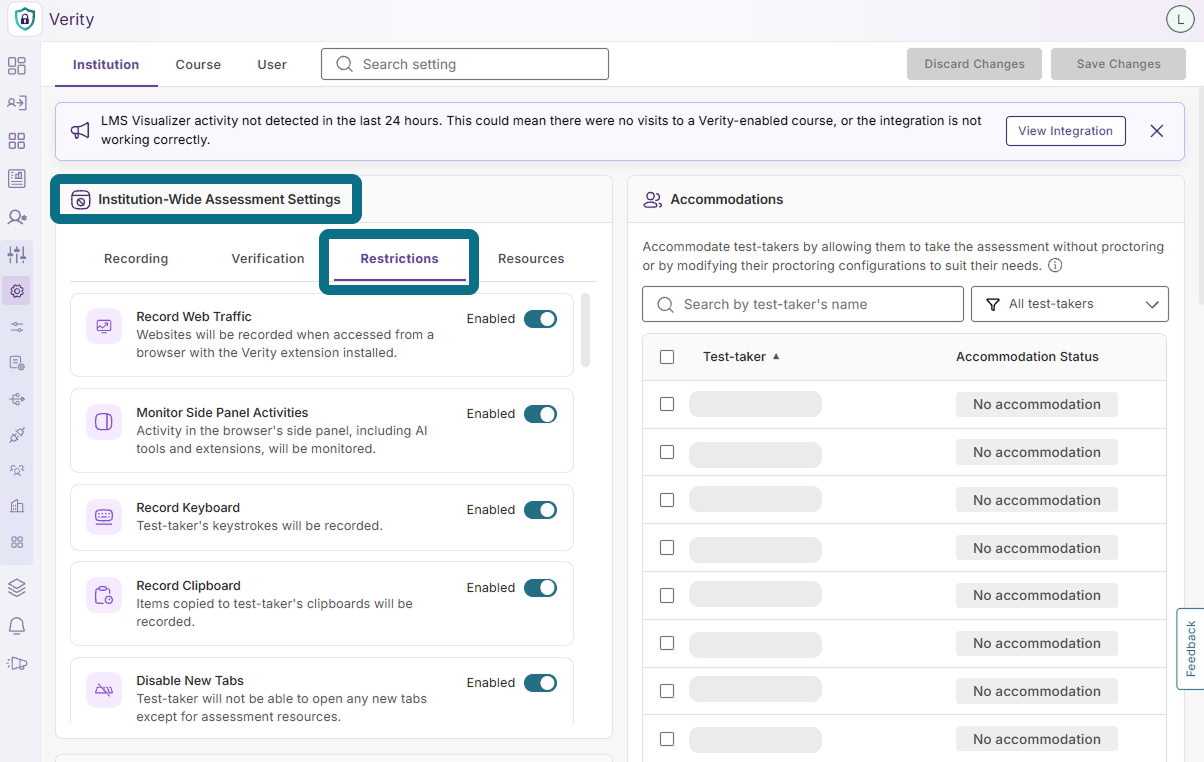
Task: Switch to the Institution tab
Action: (106, 64)
